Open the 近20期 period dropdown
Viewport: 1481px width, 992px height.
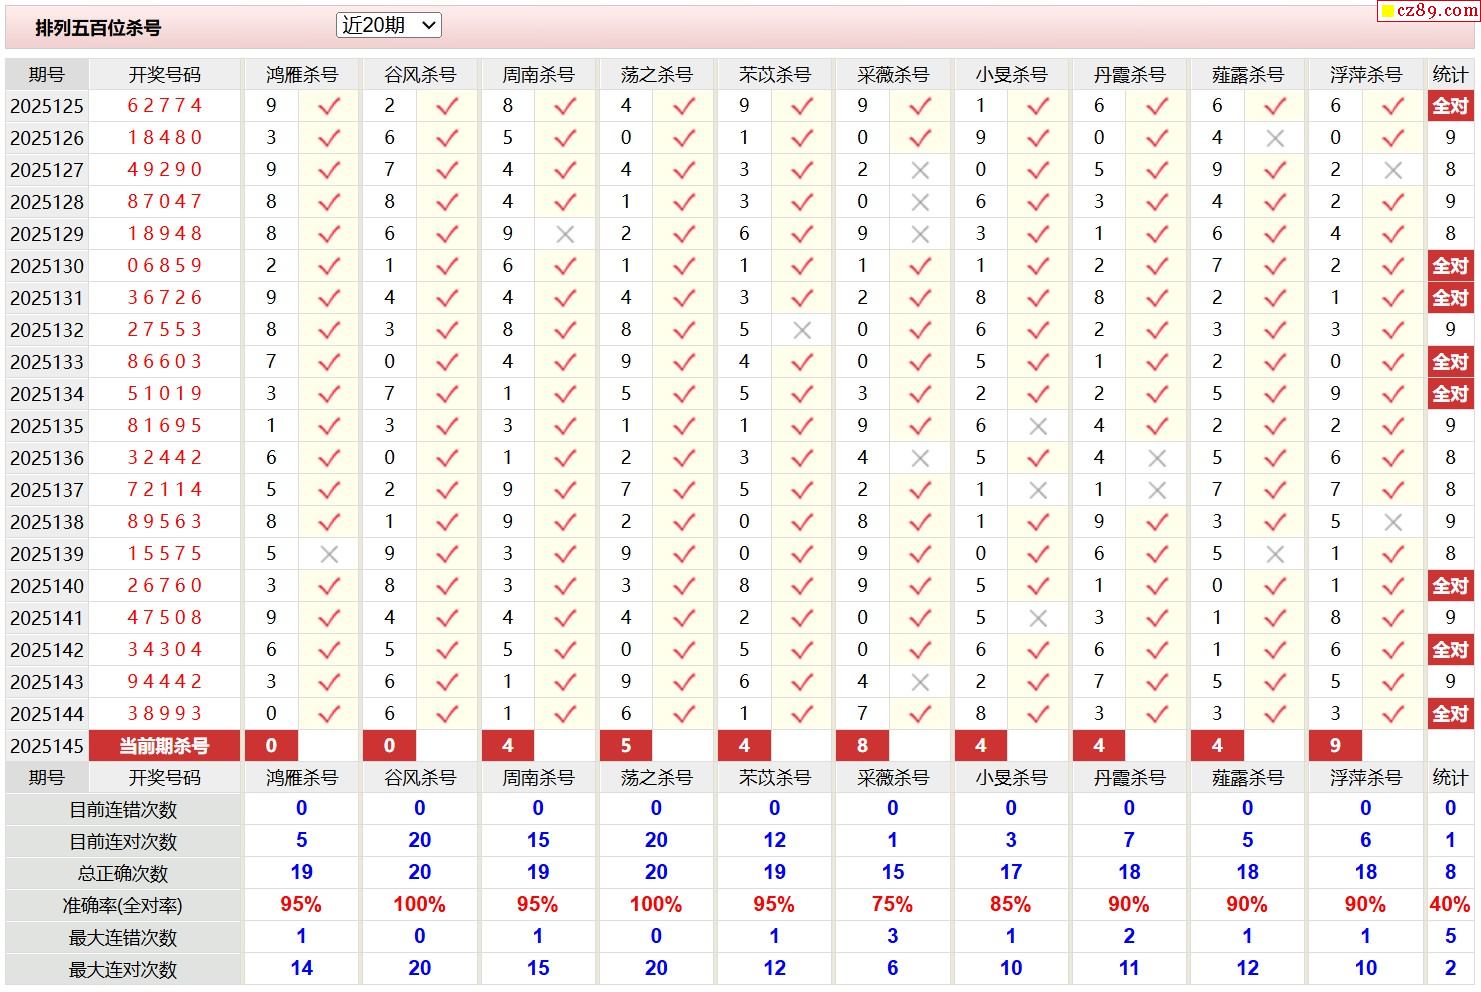(x=388, y=26)
